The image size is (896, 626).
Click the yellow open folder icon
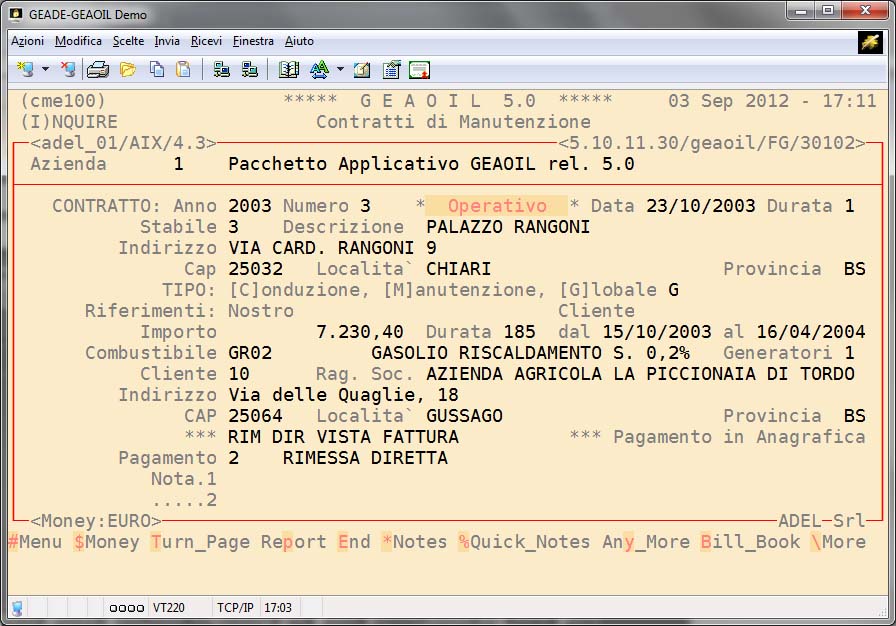[127, 70]
